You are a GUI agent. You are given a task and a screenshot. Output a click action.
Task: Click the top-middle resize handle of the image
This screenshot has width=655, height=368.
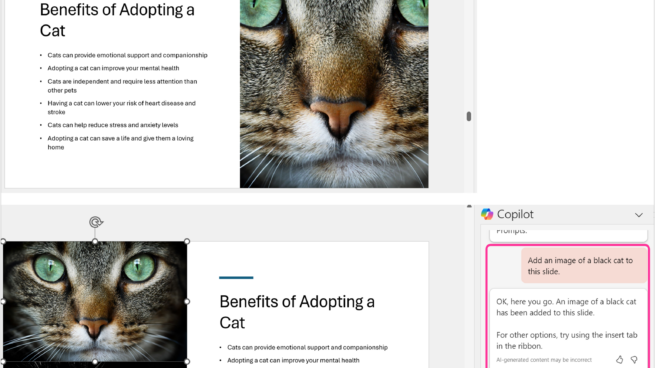click(95, 241)
